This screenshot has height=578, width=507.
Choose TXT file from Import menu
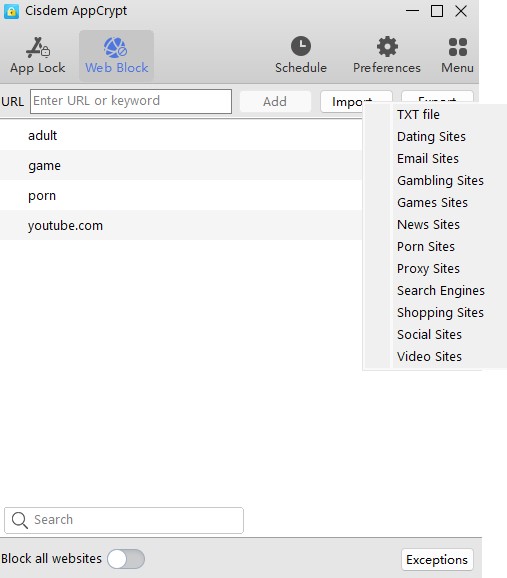tap(418, 115)
